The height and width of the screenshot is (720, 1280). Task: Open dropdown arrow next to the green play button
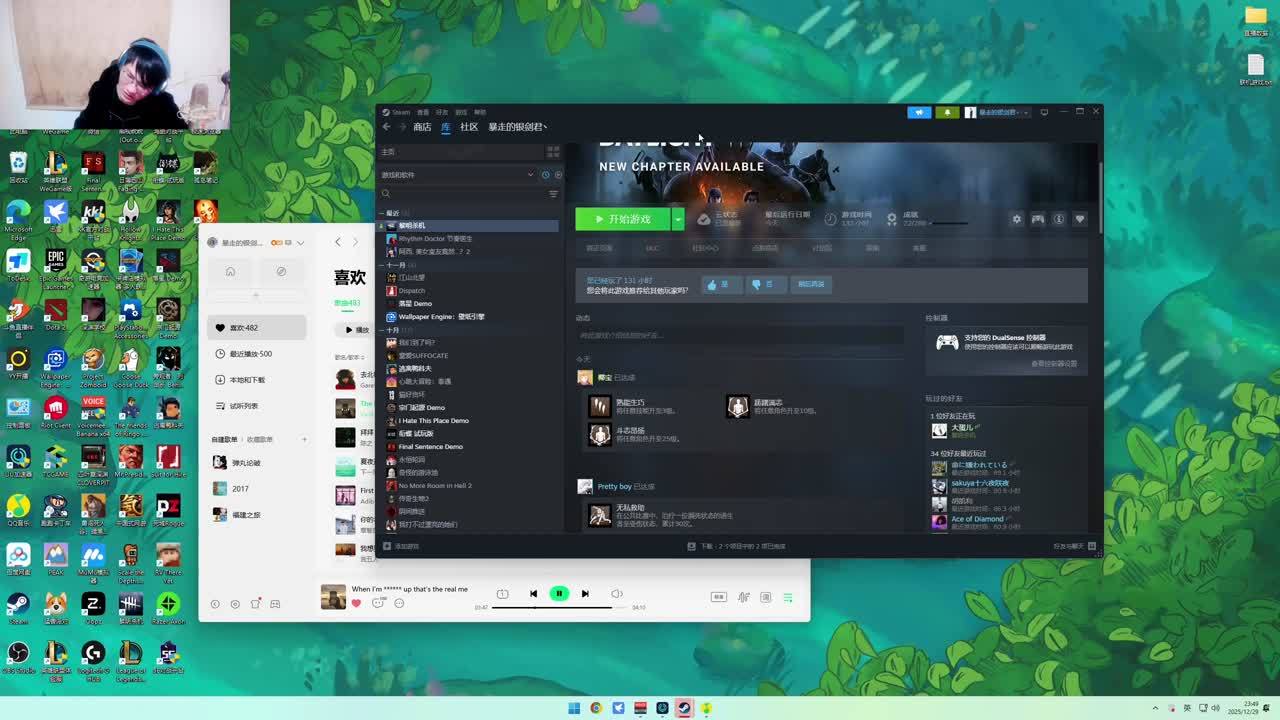click(x=678, y=219)
